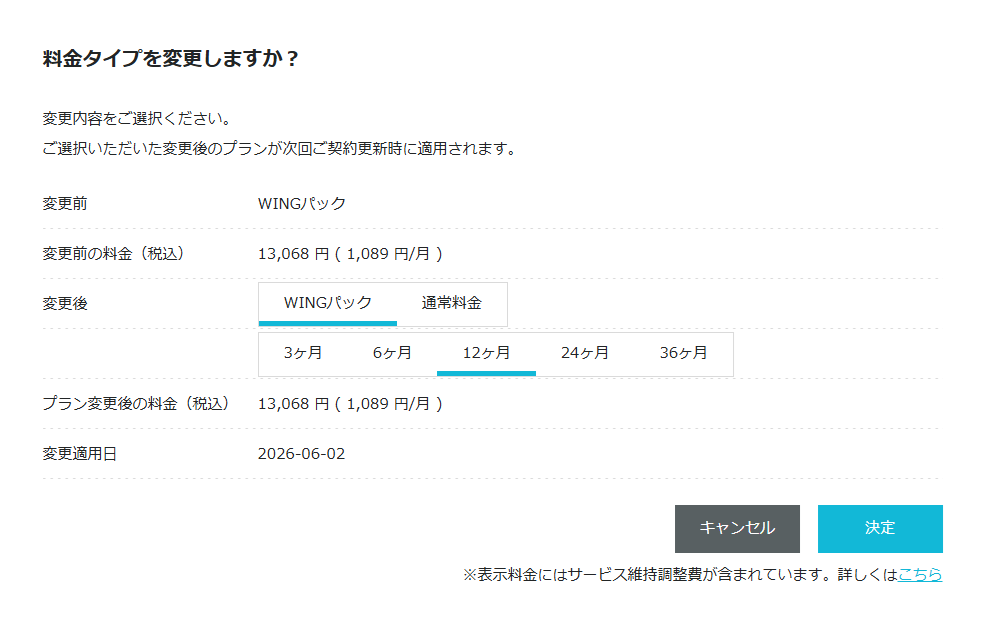Open the こちら details link
Screen dimensions: 989x627
[x=920, y=575]
